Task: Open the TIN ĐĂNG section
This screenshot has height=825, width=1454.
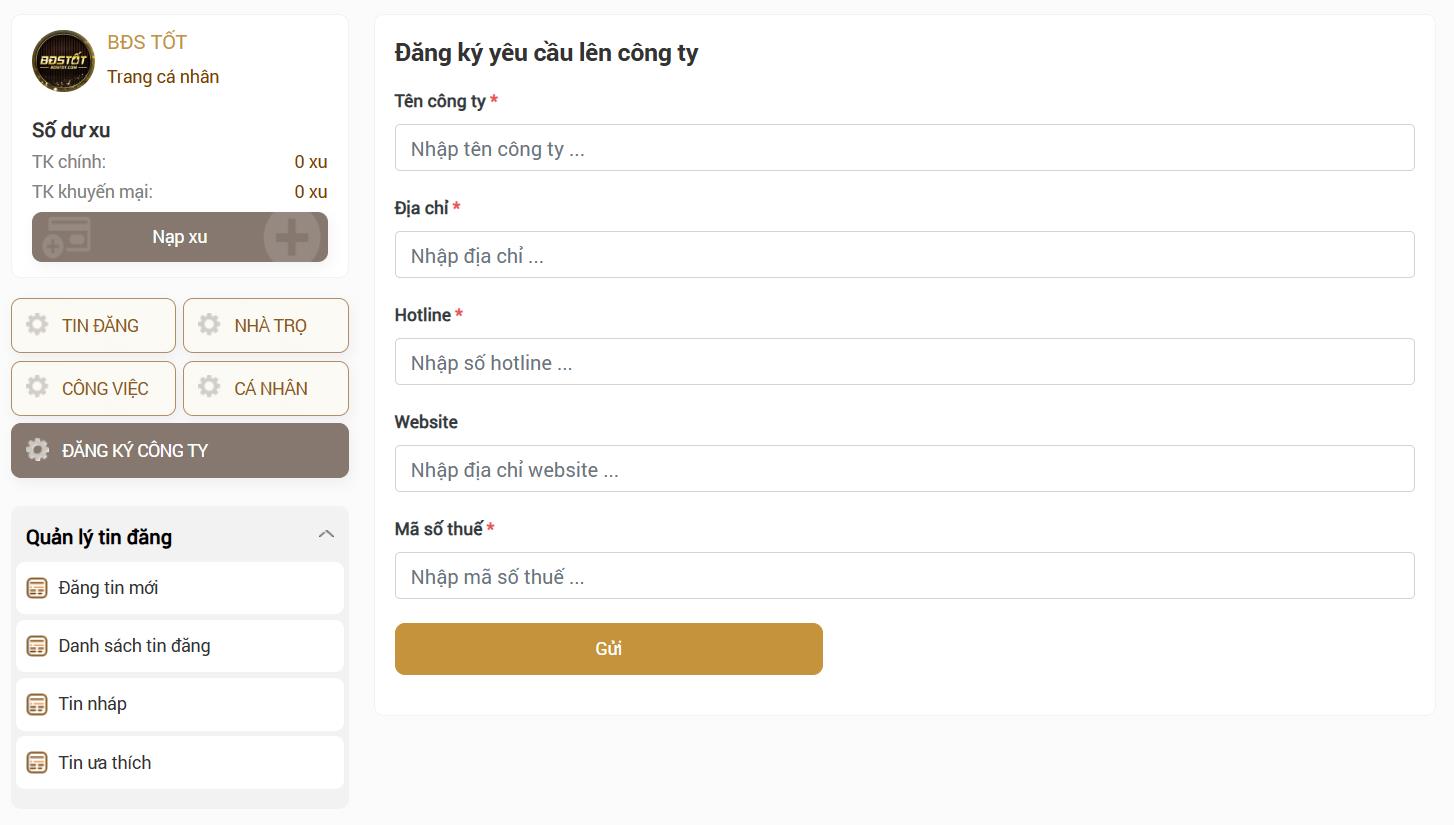Action: click(x=93, y=325)
